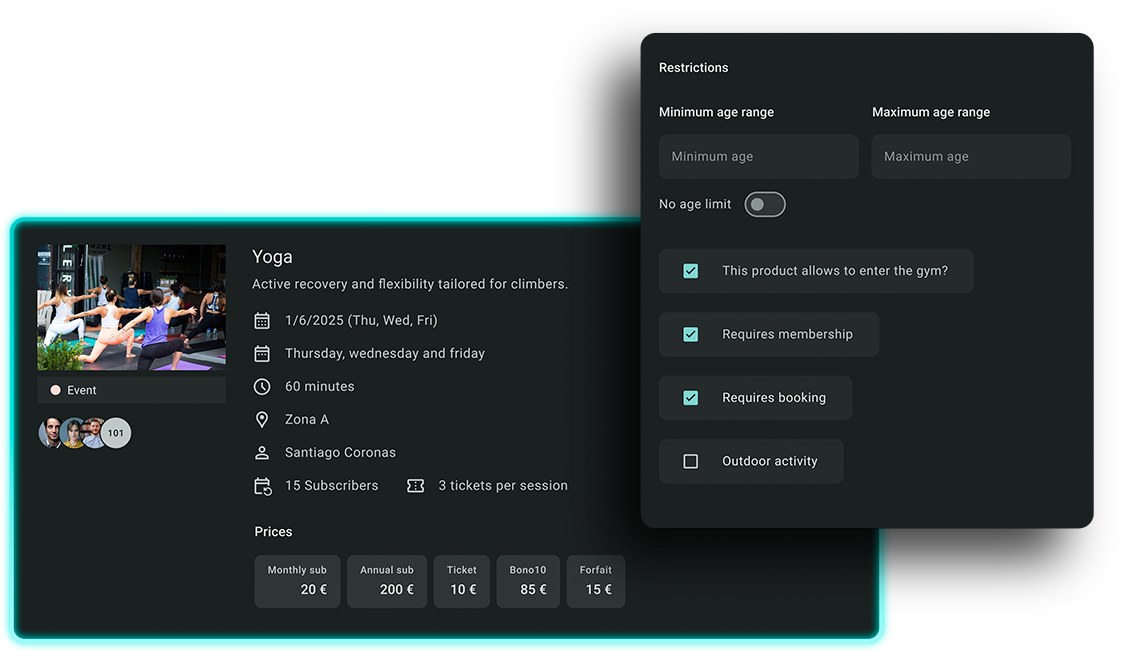
Task: Click the subscribers calendar icon
Action: 262,486
